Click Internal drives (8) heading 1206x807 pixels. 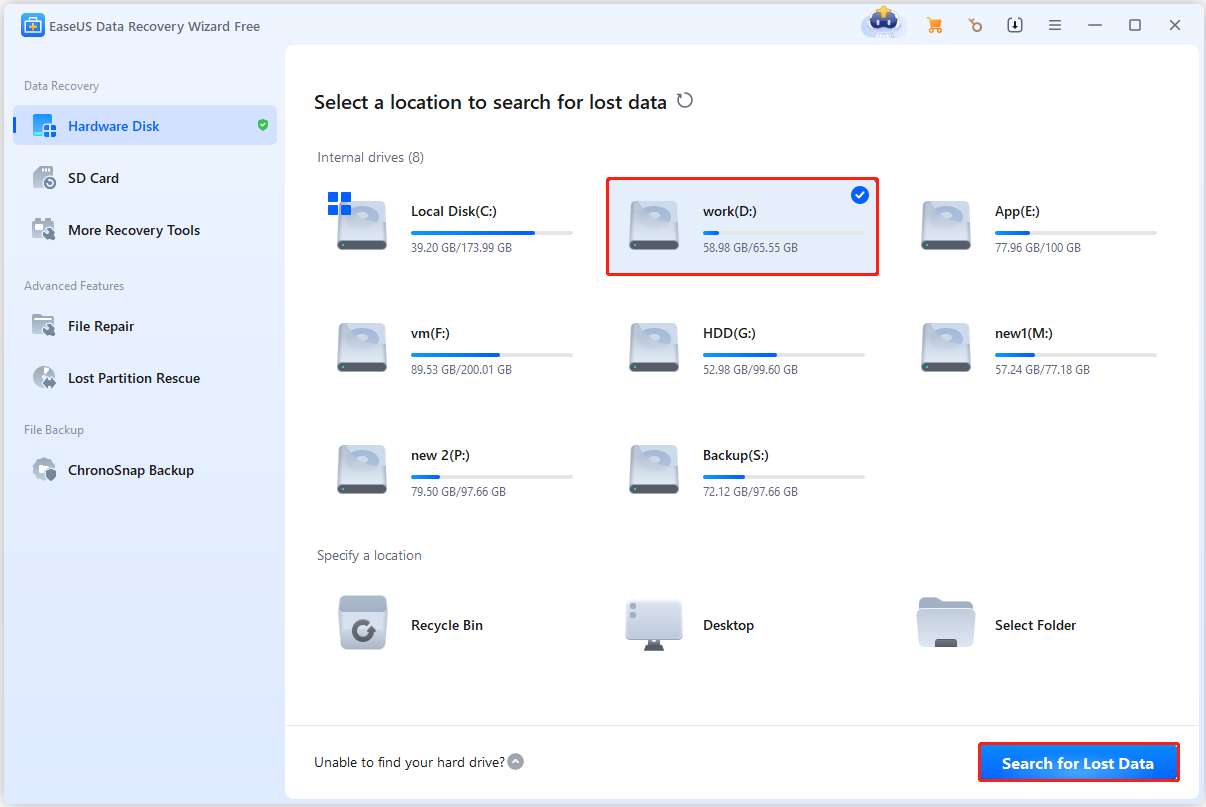(371, 157)
